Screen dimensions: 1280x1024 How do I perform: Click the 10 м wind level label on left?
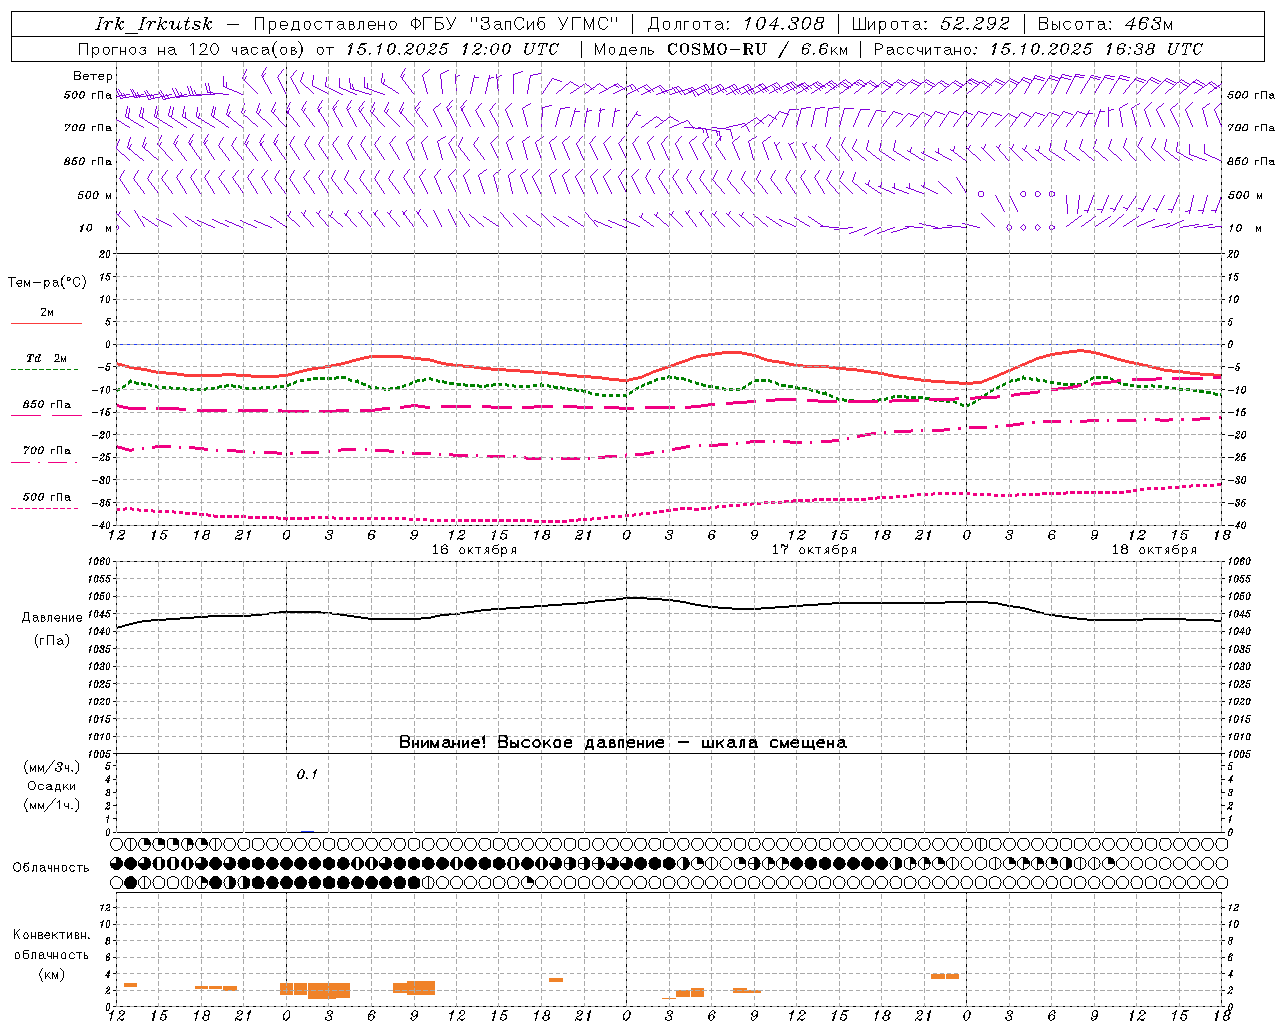[x=96, y=228]
